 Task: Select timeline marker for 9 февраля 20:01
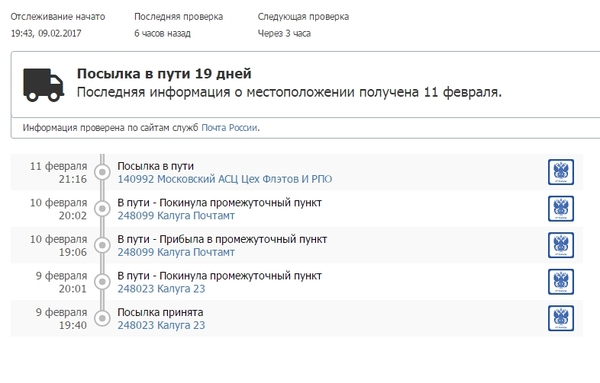(x=102, y=282)
